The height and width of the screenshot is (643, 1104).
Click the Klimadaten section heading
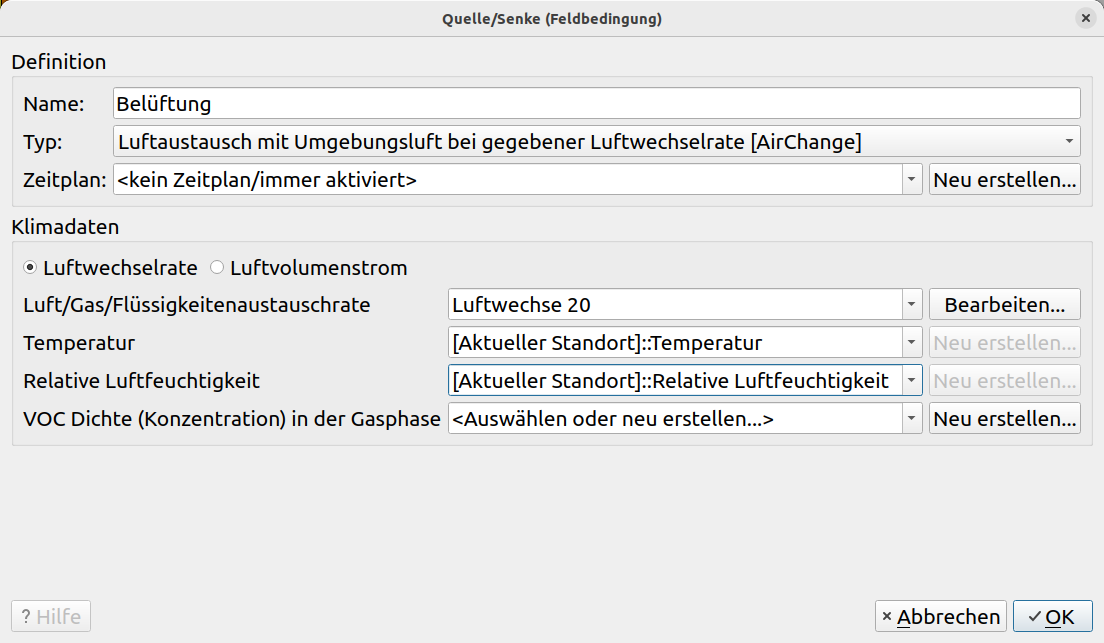coord(65,227)
